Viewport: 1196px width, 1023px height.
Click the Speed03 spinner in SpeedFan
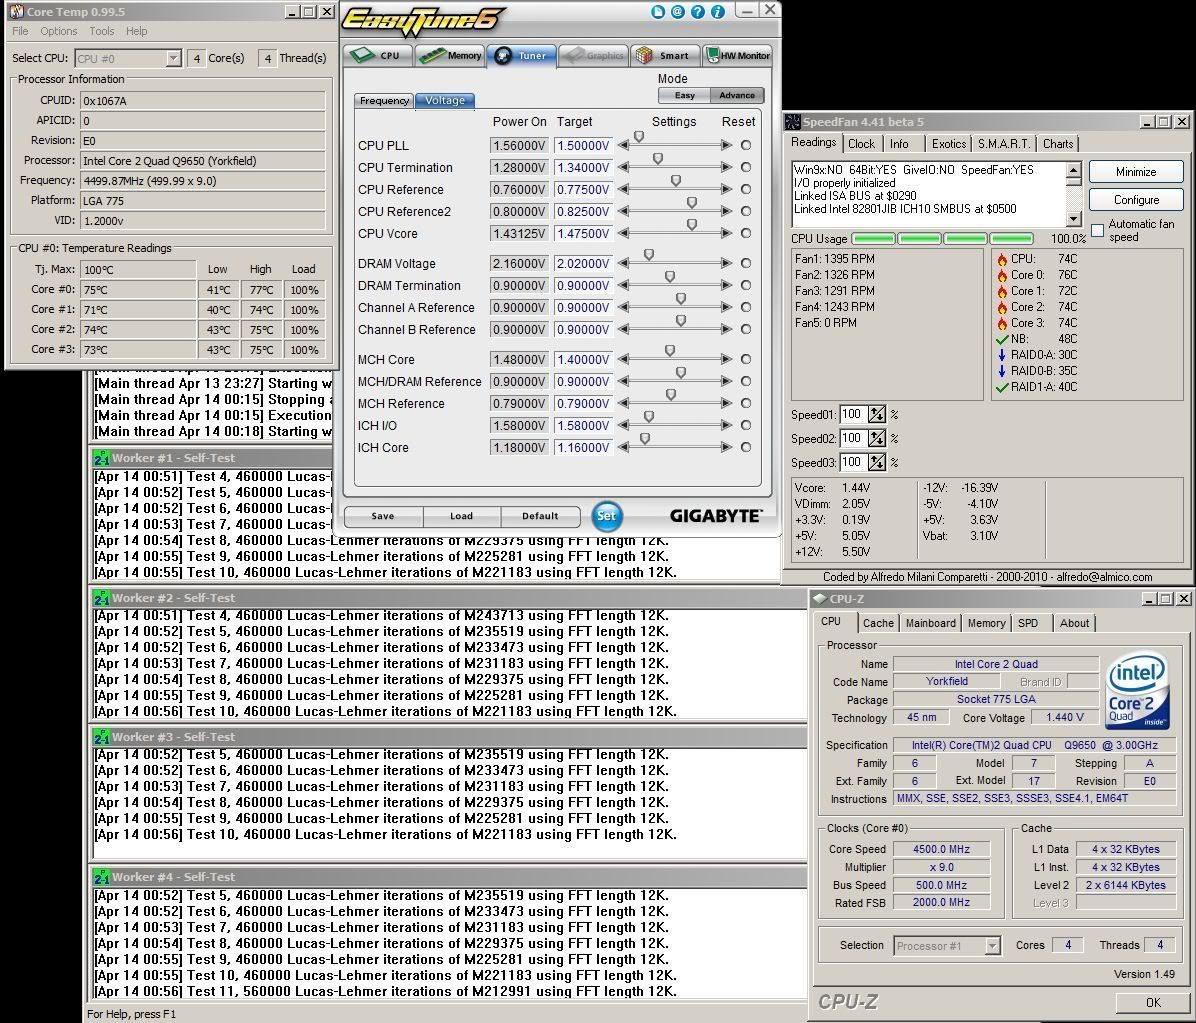876,462
